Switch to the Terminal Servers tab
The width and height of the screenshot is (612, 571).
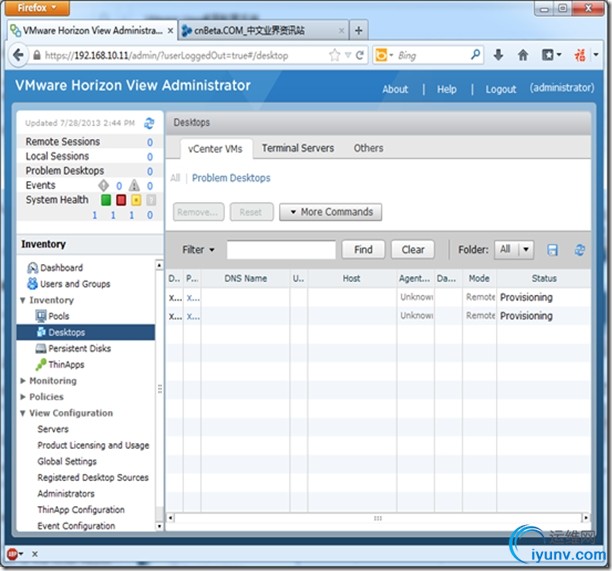[x=298, y=148]
